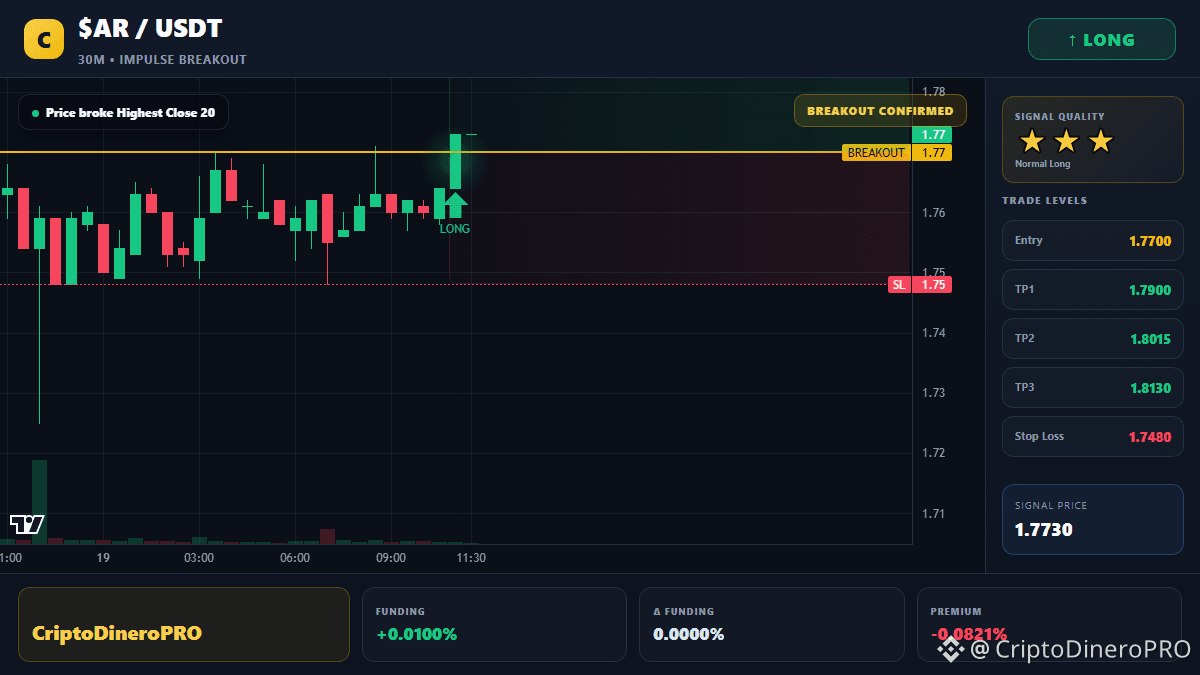Click the 1.71 price axis label
The width and height of the screenshot is (1200, 675).
(x=933, y=514)
